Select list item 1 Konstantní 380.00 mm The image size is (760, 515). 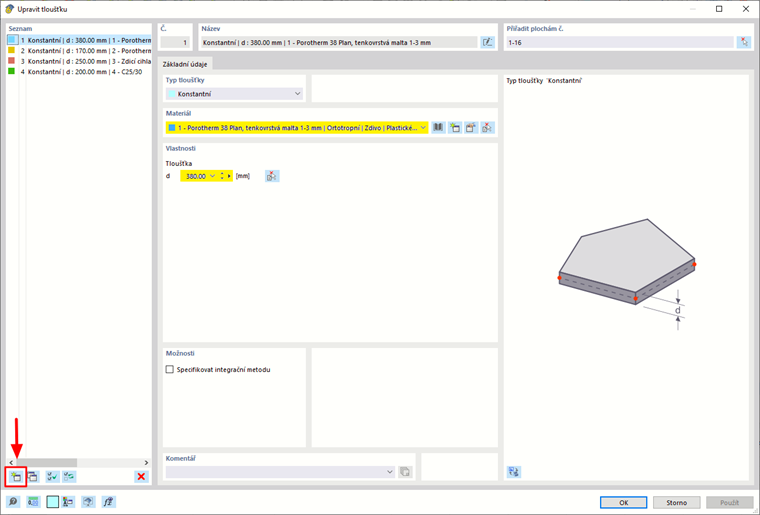click(79, 40)
